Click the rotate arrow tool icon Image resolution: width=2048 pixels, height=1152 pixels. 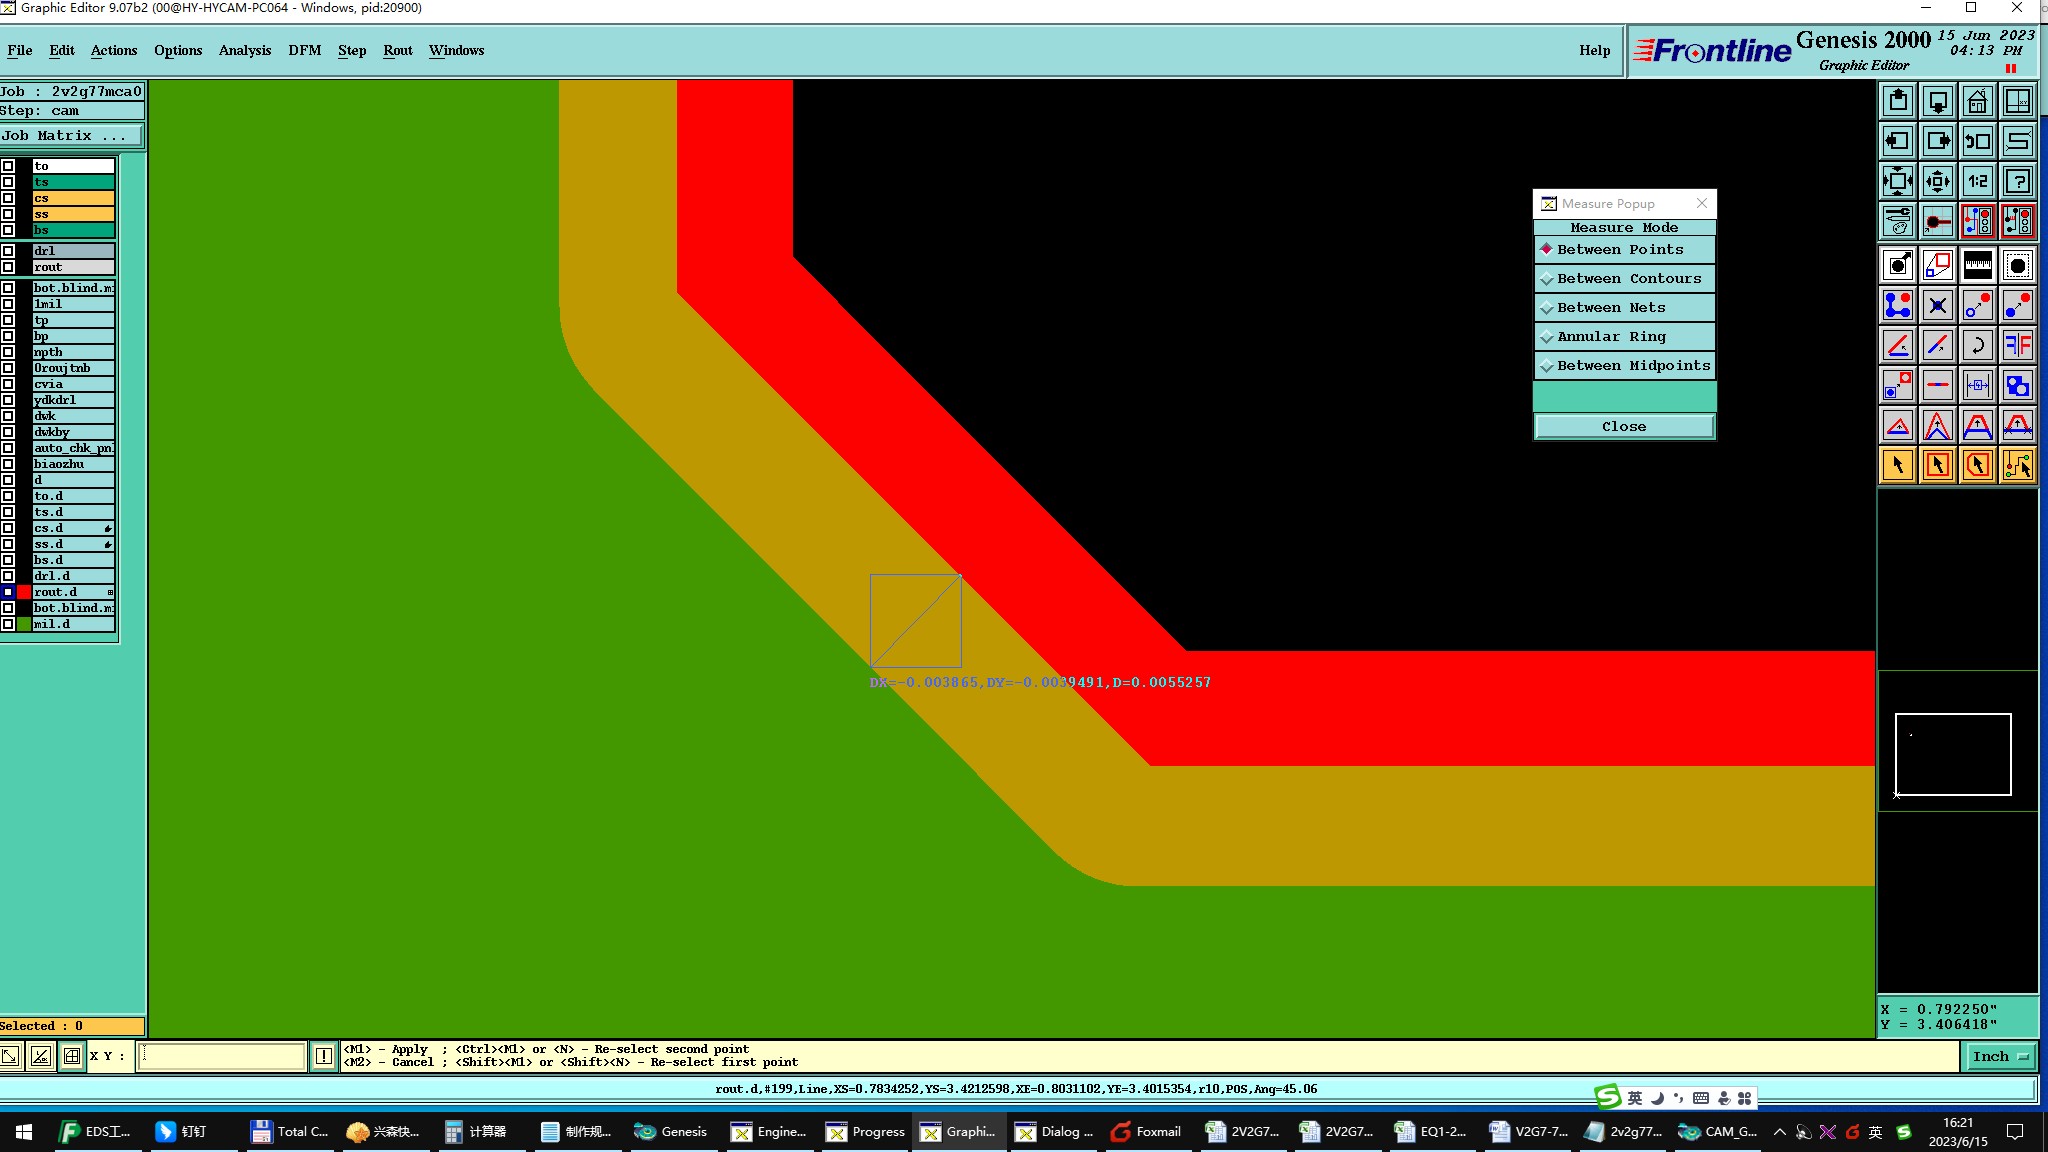[1977, 346]
